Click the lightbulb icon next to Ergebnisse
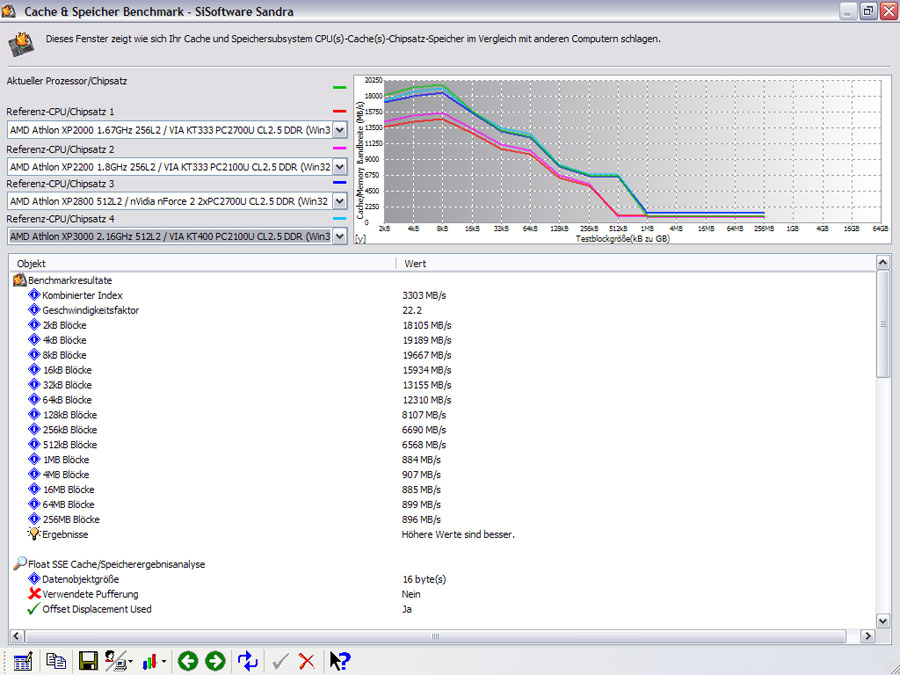The width and height of the screenshot is (900, 675). coord(34,534)
